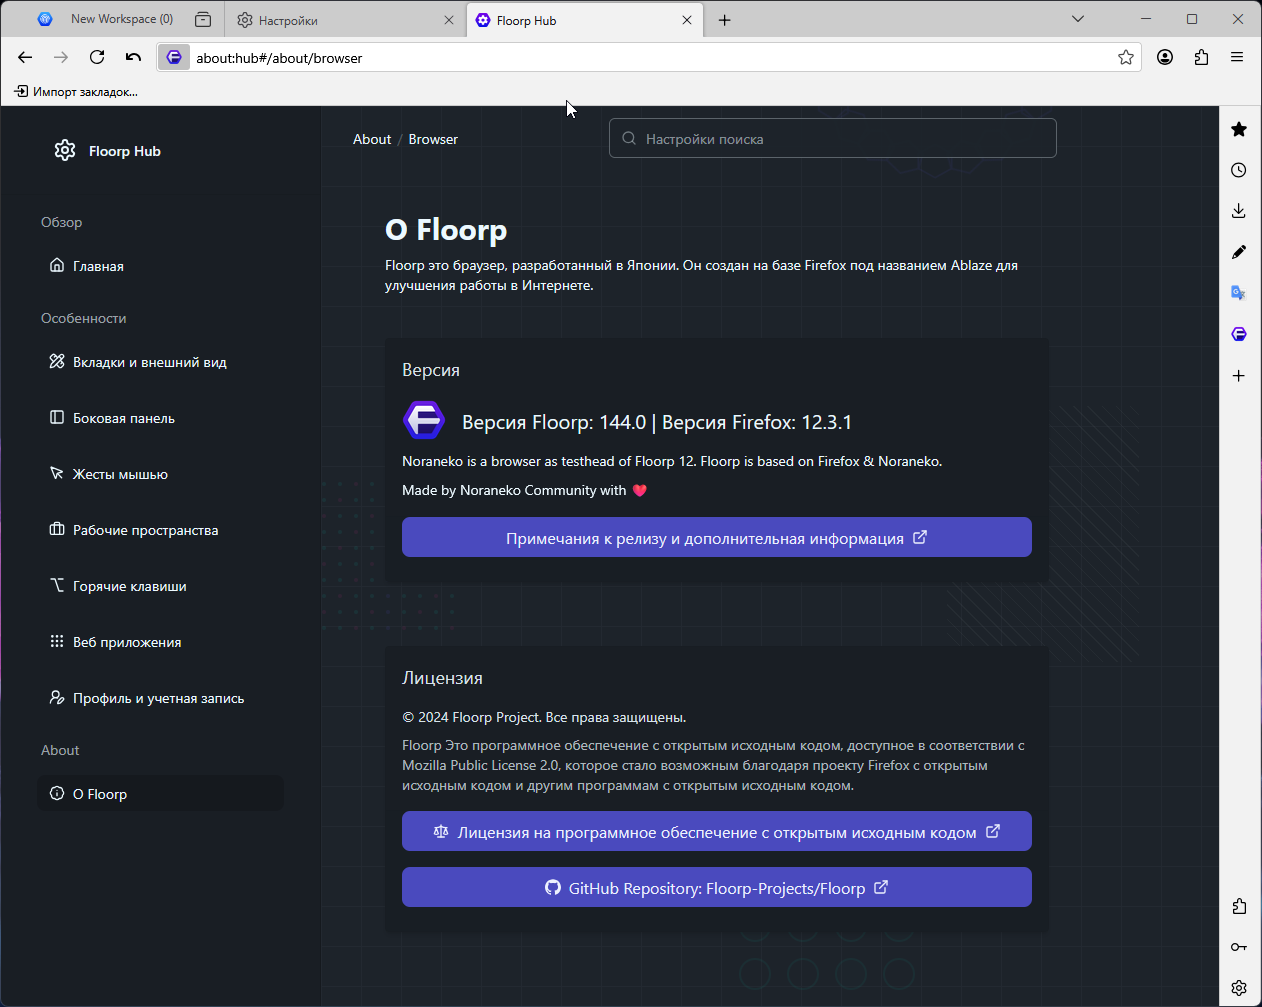Open the hamburger application menu
1262x1007 pixels.
point(1237,58)
